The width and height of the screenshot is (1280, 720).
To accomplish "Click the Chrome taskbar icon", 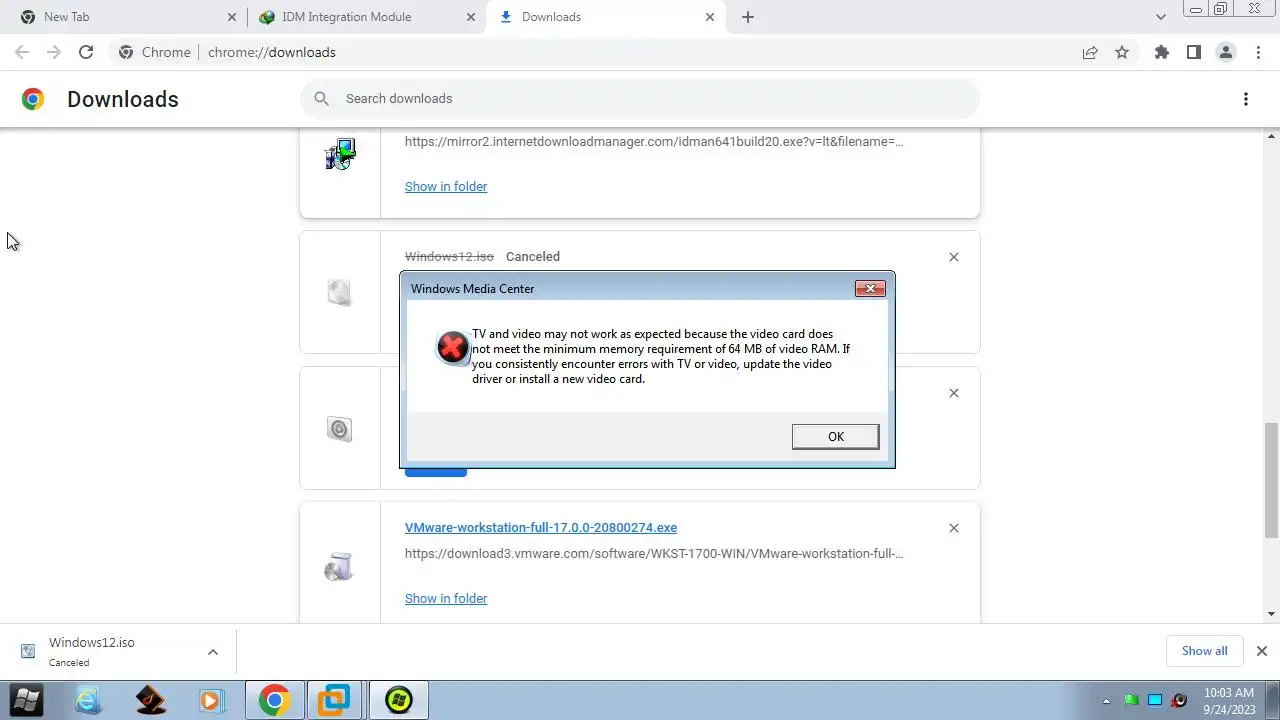I will pyautogui.click(x=274, y=701).
